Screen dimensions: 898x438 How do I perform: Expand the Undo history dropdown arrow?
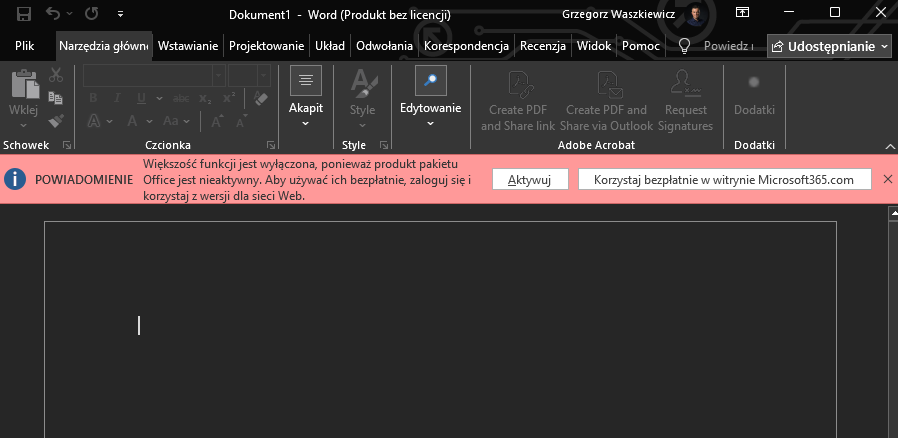click(x=69, y=14)
